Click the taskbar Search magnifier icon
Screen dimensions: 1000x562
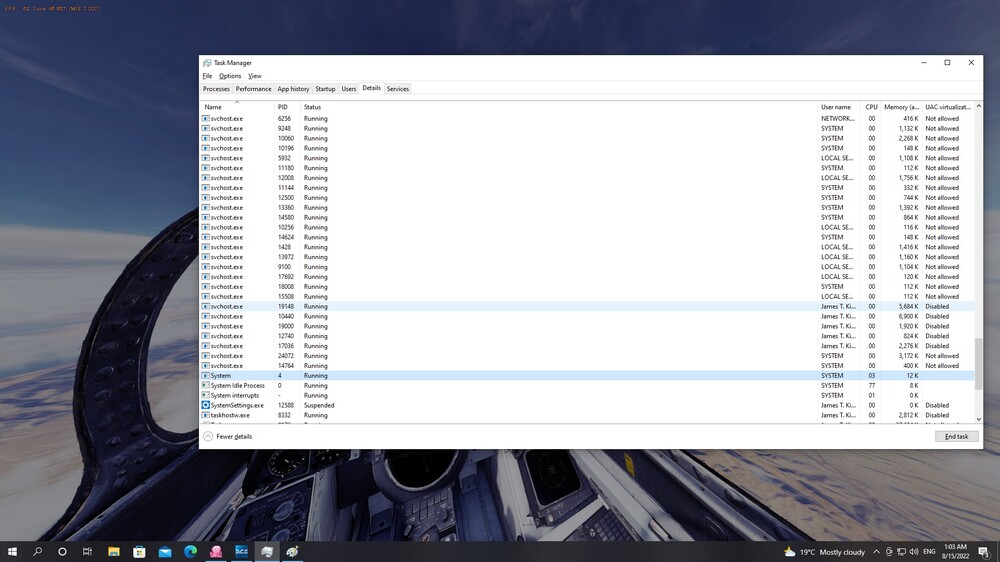[x=37, y=551]
